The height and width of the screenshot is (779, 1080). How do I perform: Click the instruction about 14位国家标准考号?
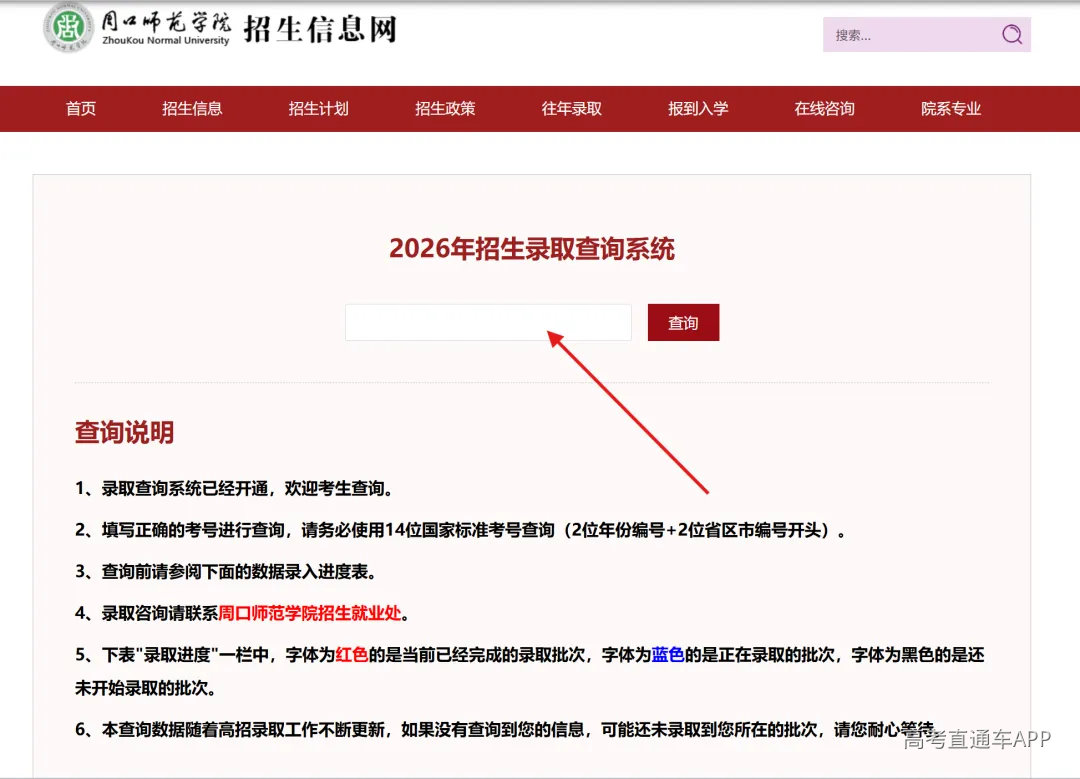point(460,530)
